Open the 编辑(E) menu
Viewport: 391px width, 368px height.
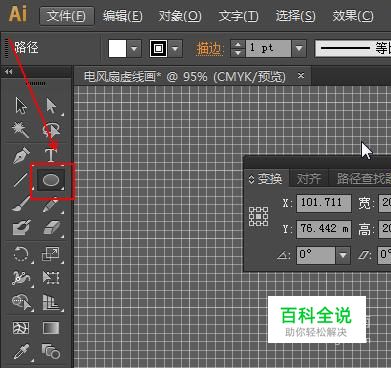point(122,16)
